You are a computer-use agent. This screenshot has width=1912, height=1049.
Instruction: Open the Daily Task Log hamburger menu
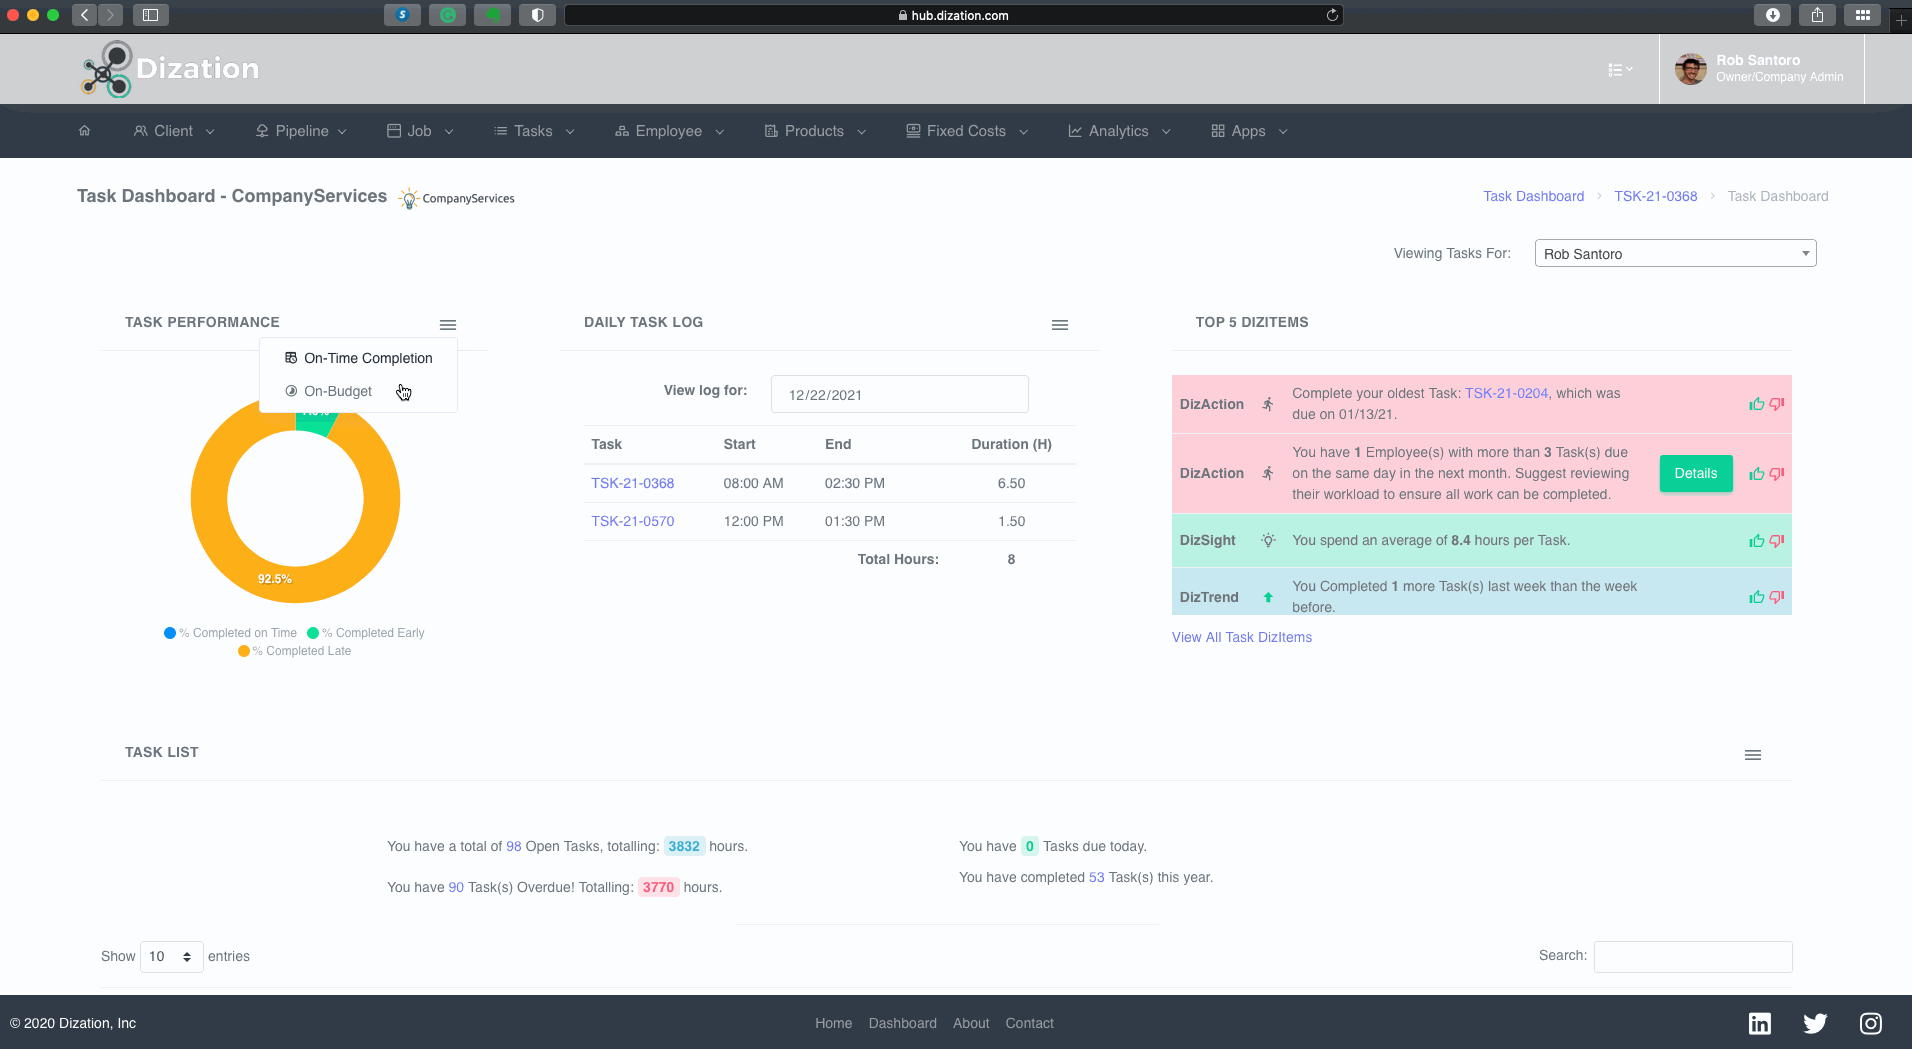[1060, 325]
